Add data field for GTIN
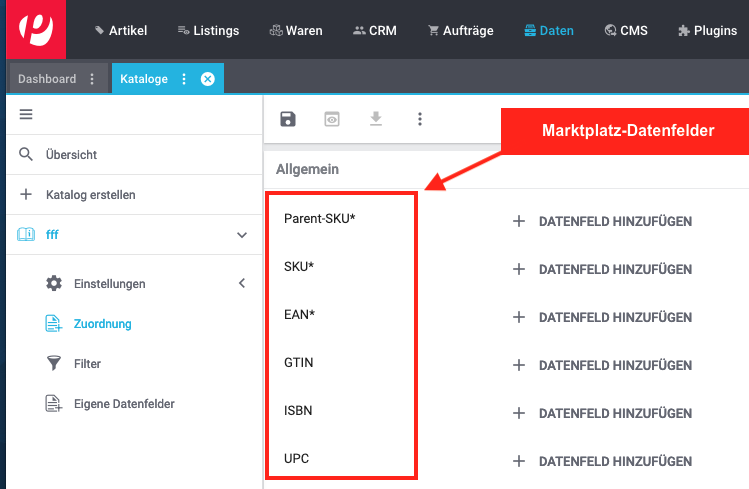Screen dimensions: 749x489 602,365
